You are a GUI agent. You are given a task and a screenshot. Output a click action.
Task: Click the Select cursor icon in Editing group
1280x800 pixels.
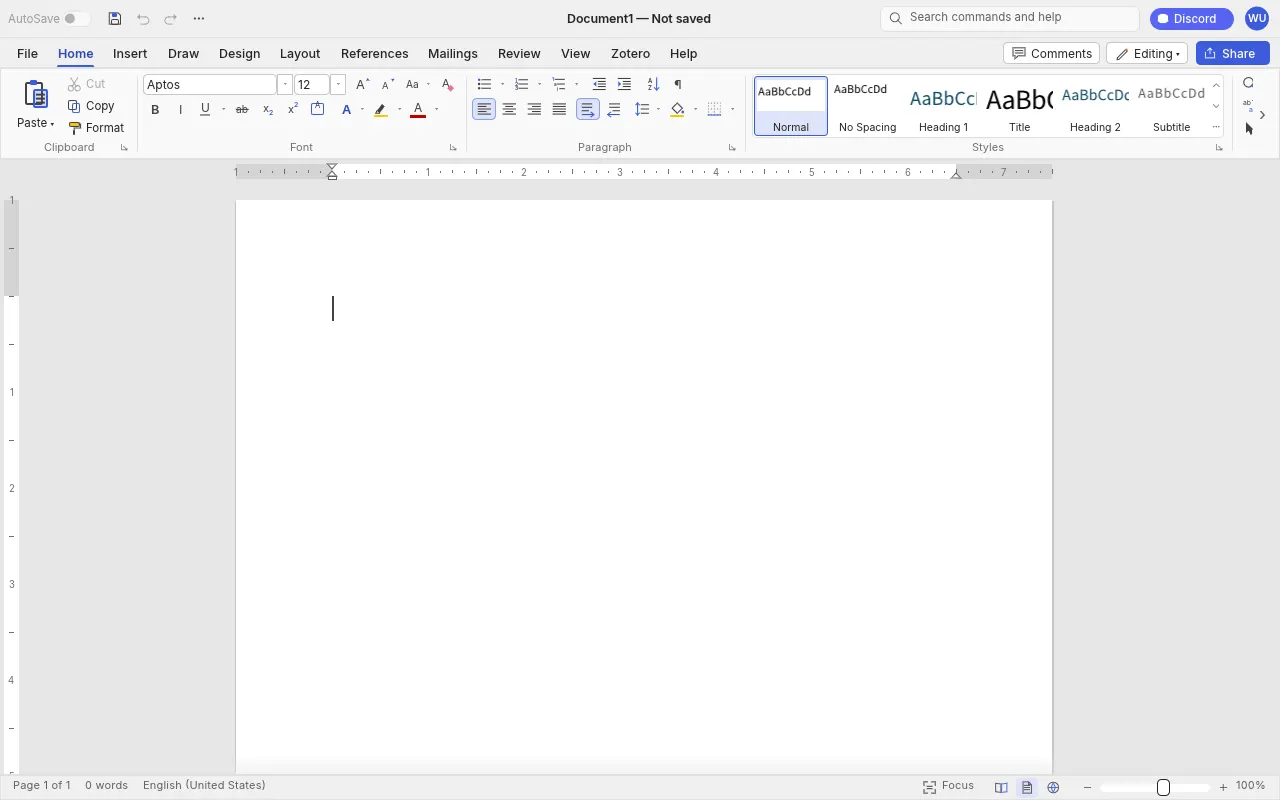click(x=1248, y=128)
